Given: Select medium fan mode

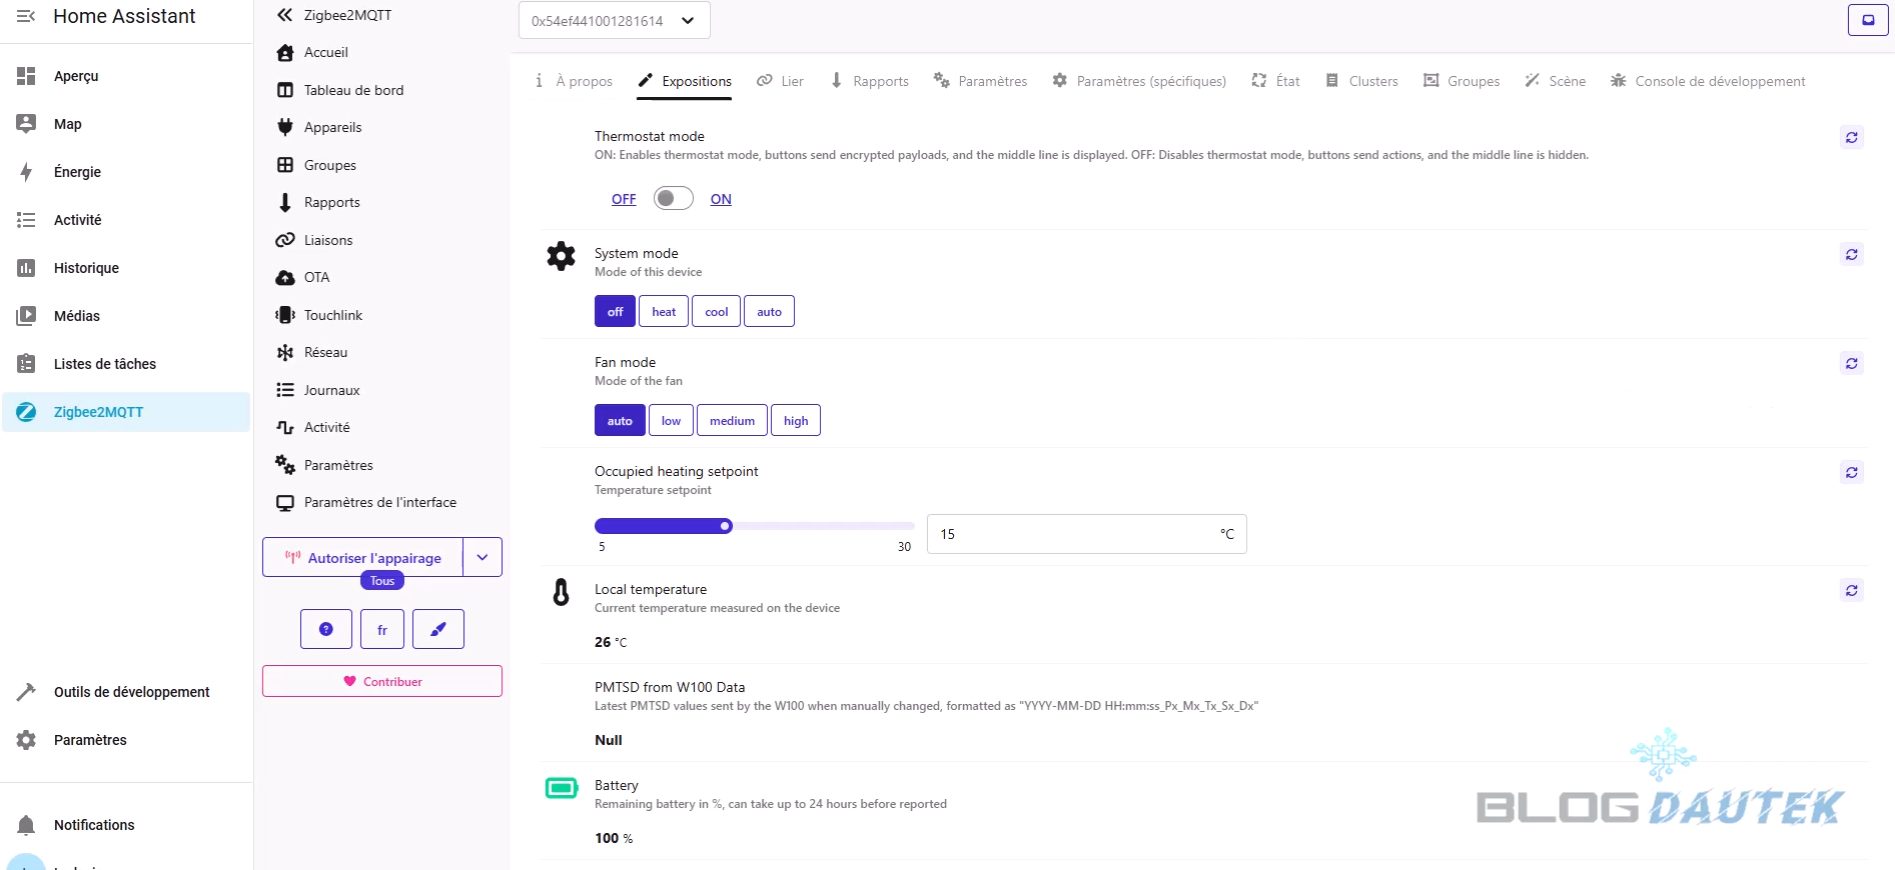Looking at the screenshot, I should [x=732, y=421].
